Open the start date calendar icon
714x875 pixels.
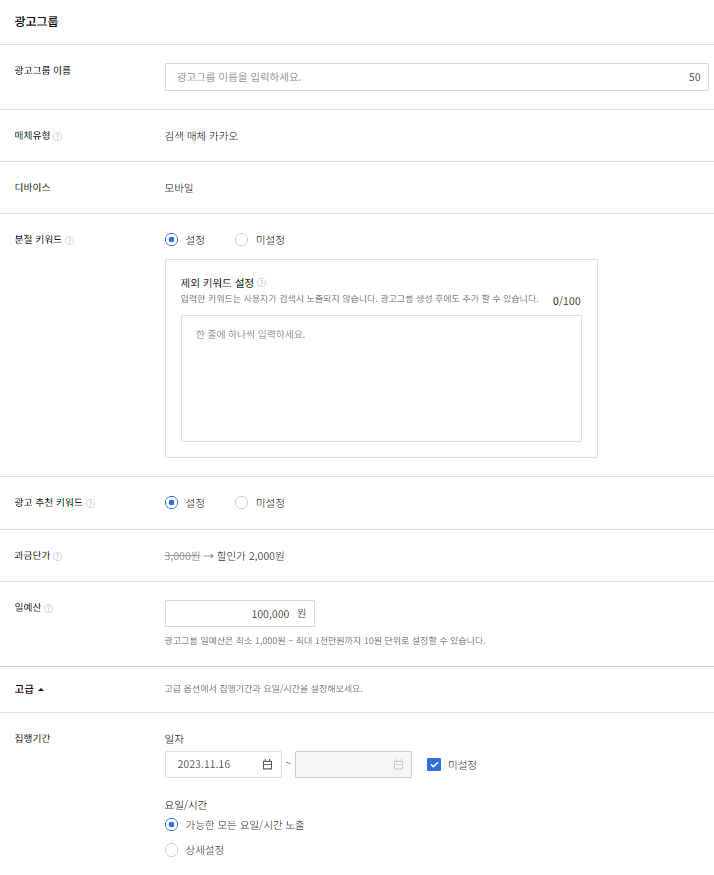click(267, 765)
